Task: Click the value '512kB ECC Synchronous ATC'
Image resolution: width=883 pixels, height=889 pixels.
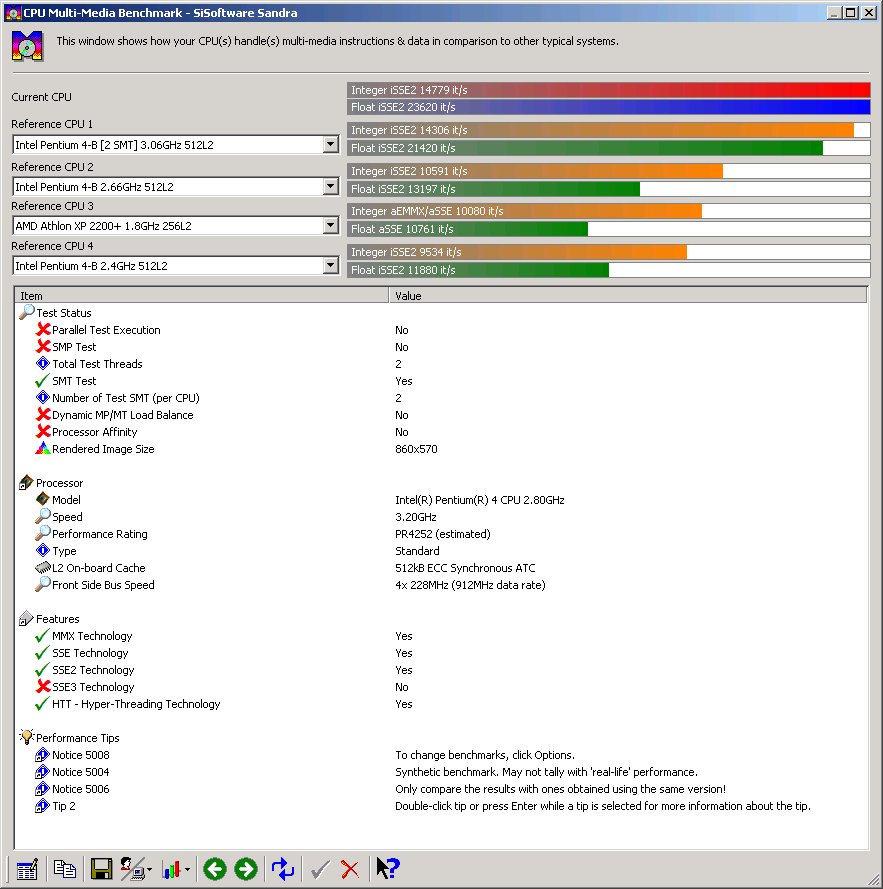Action: 465,568
